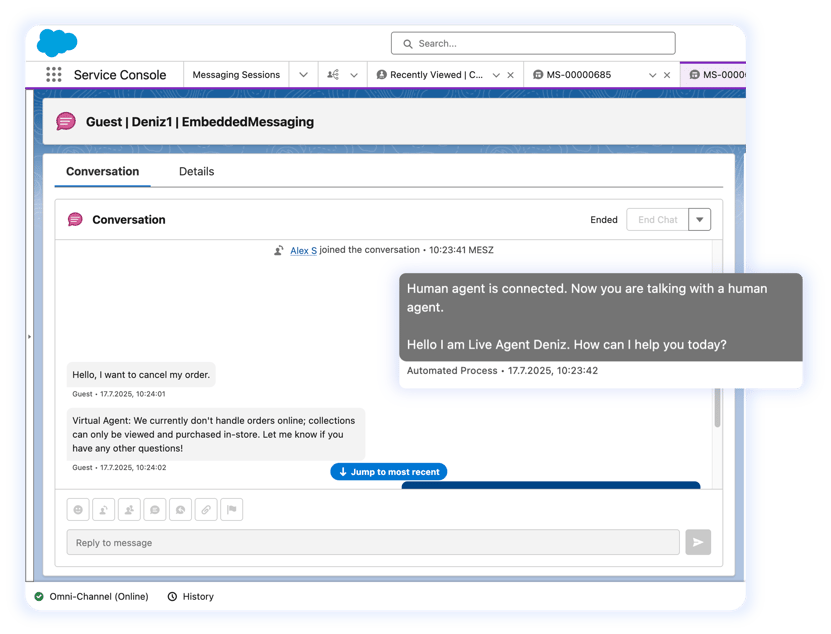Image resolution: width=831 pixels, height=634 pixels.
Task: Open the App Launcher grid icon
Action: click(54, 75)
